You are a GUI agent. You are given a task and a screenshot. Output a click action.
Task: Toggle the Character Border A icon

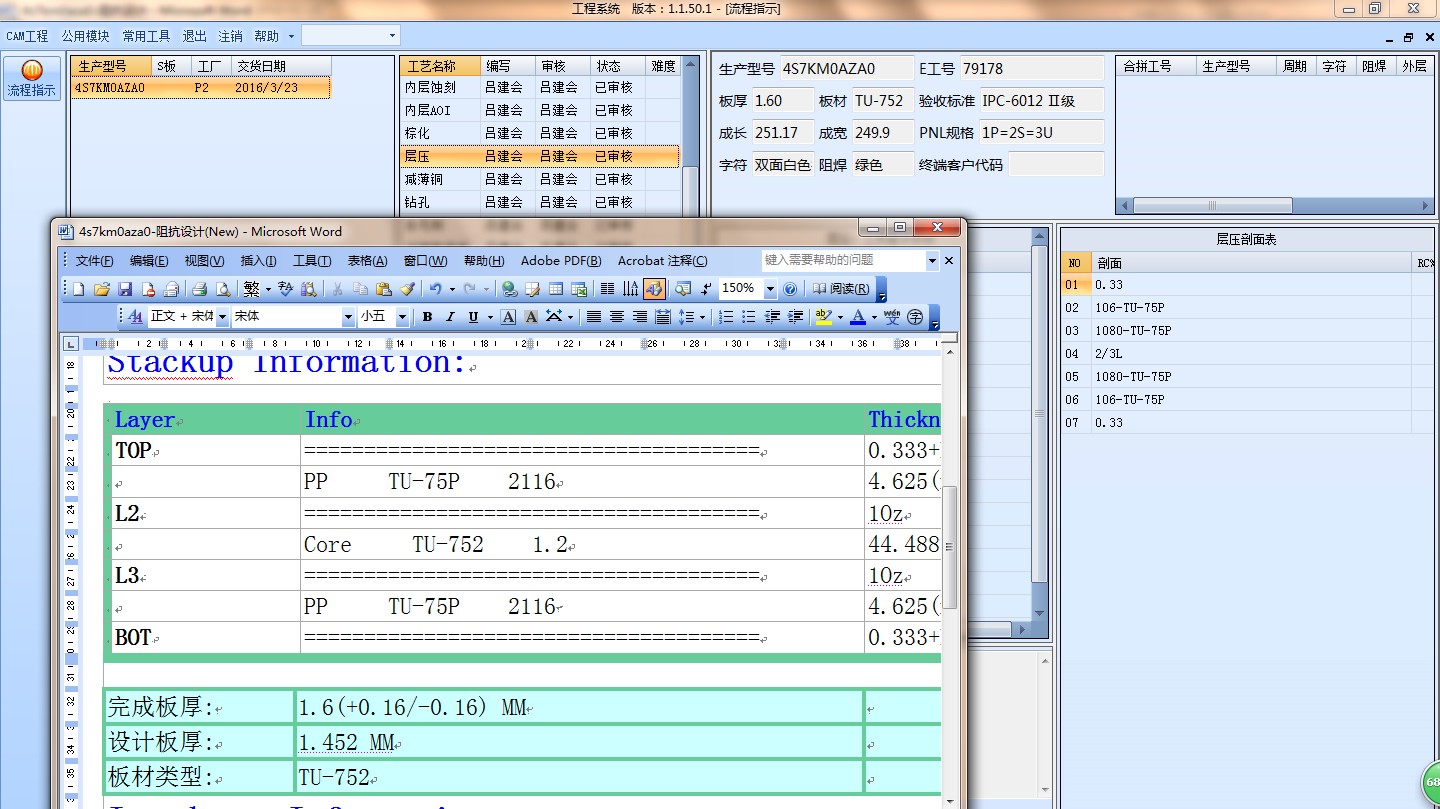508,316
